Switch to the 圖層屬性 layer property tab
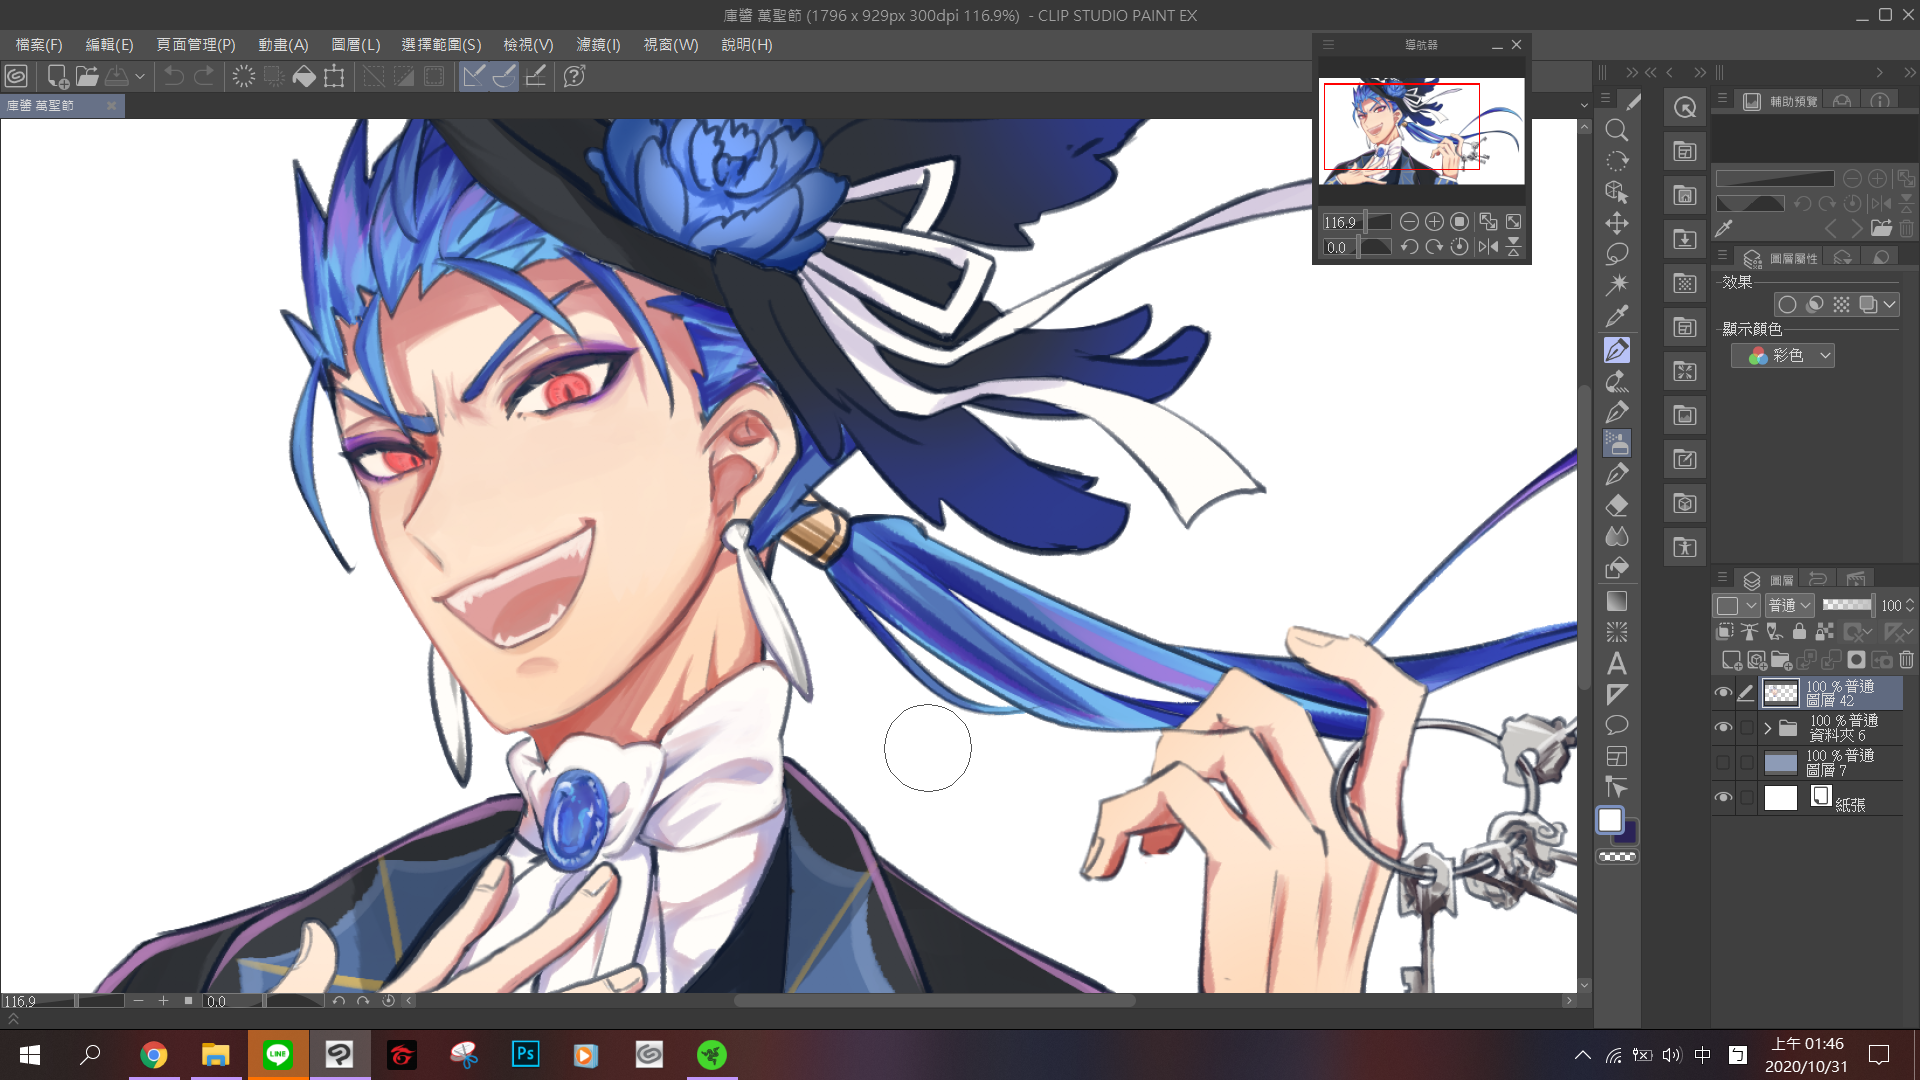 pos(1781,258)
